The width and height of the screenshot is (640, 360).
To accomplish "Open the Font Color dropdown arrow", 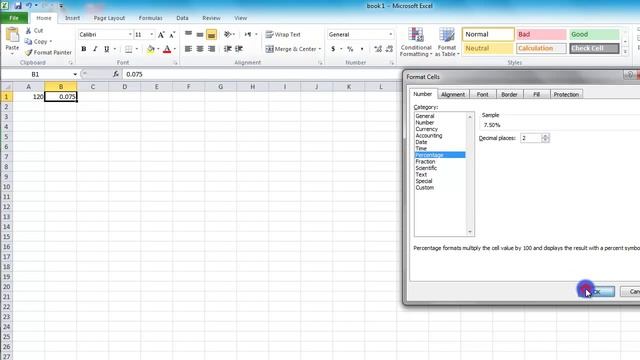I will pos(175,49).
